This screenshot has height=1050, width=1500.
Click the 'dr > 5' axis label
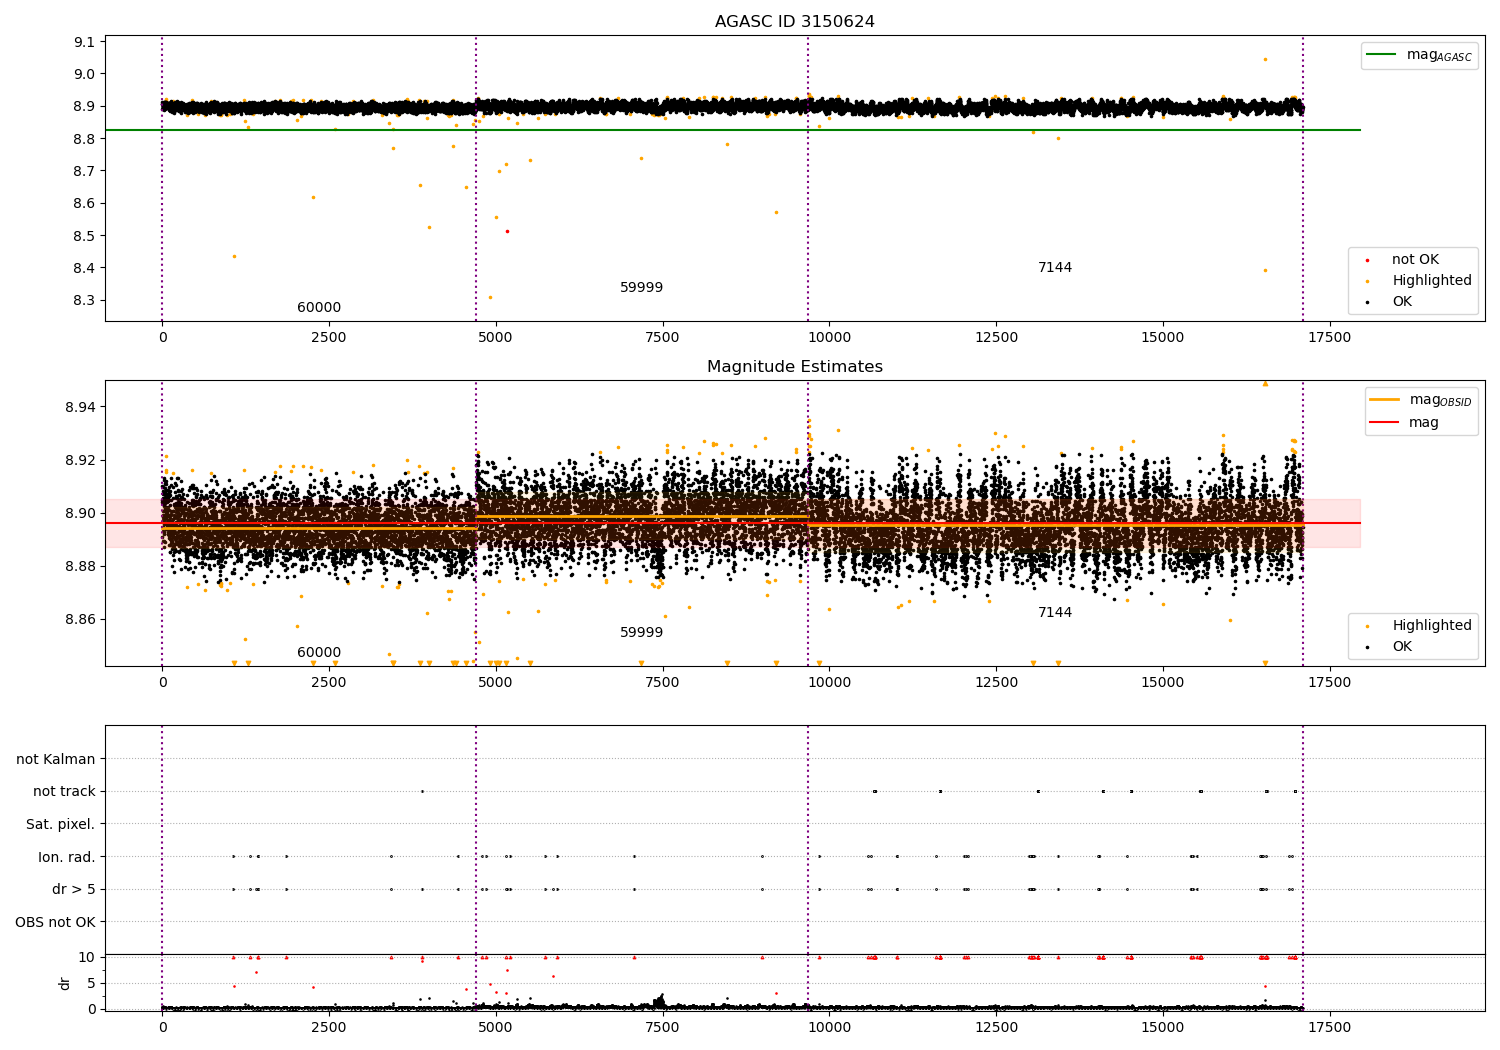tap(74, 890)
